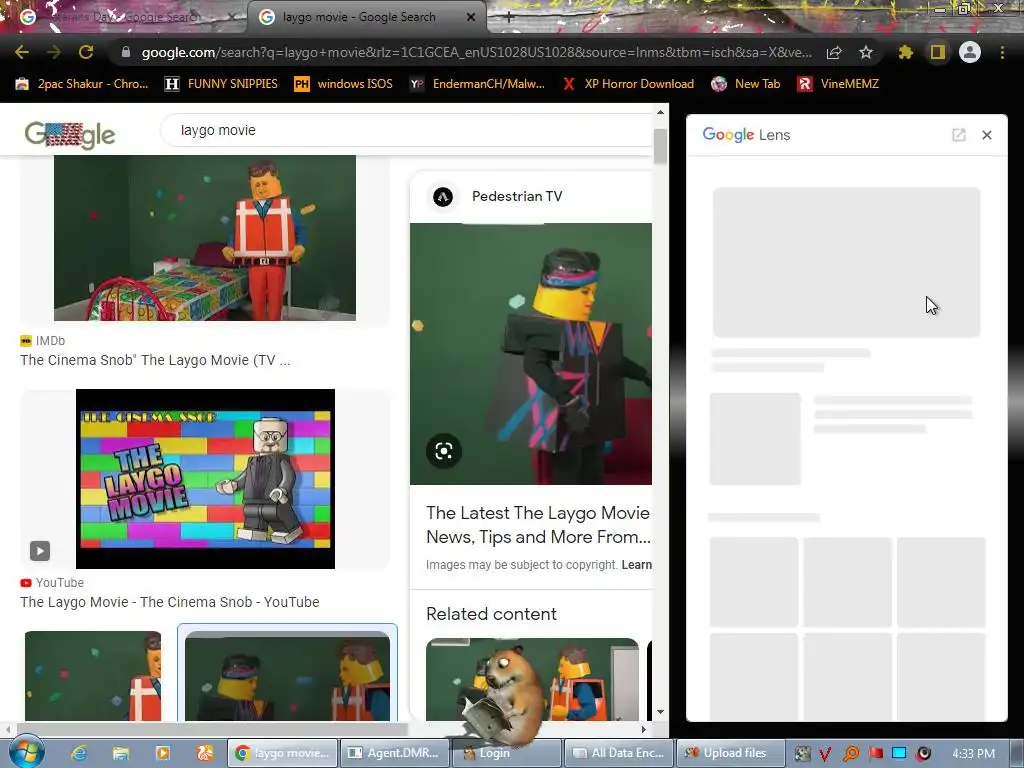
Task: Open the Pedestrian TV source name
Action: point(517,196)
